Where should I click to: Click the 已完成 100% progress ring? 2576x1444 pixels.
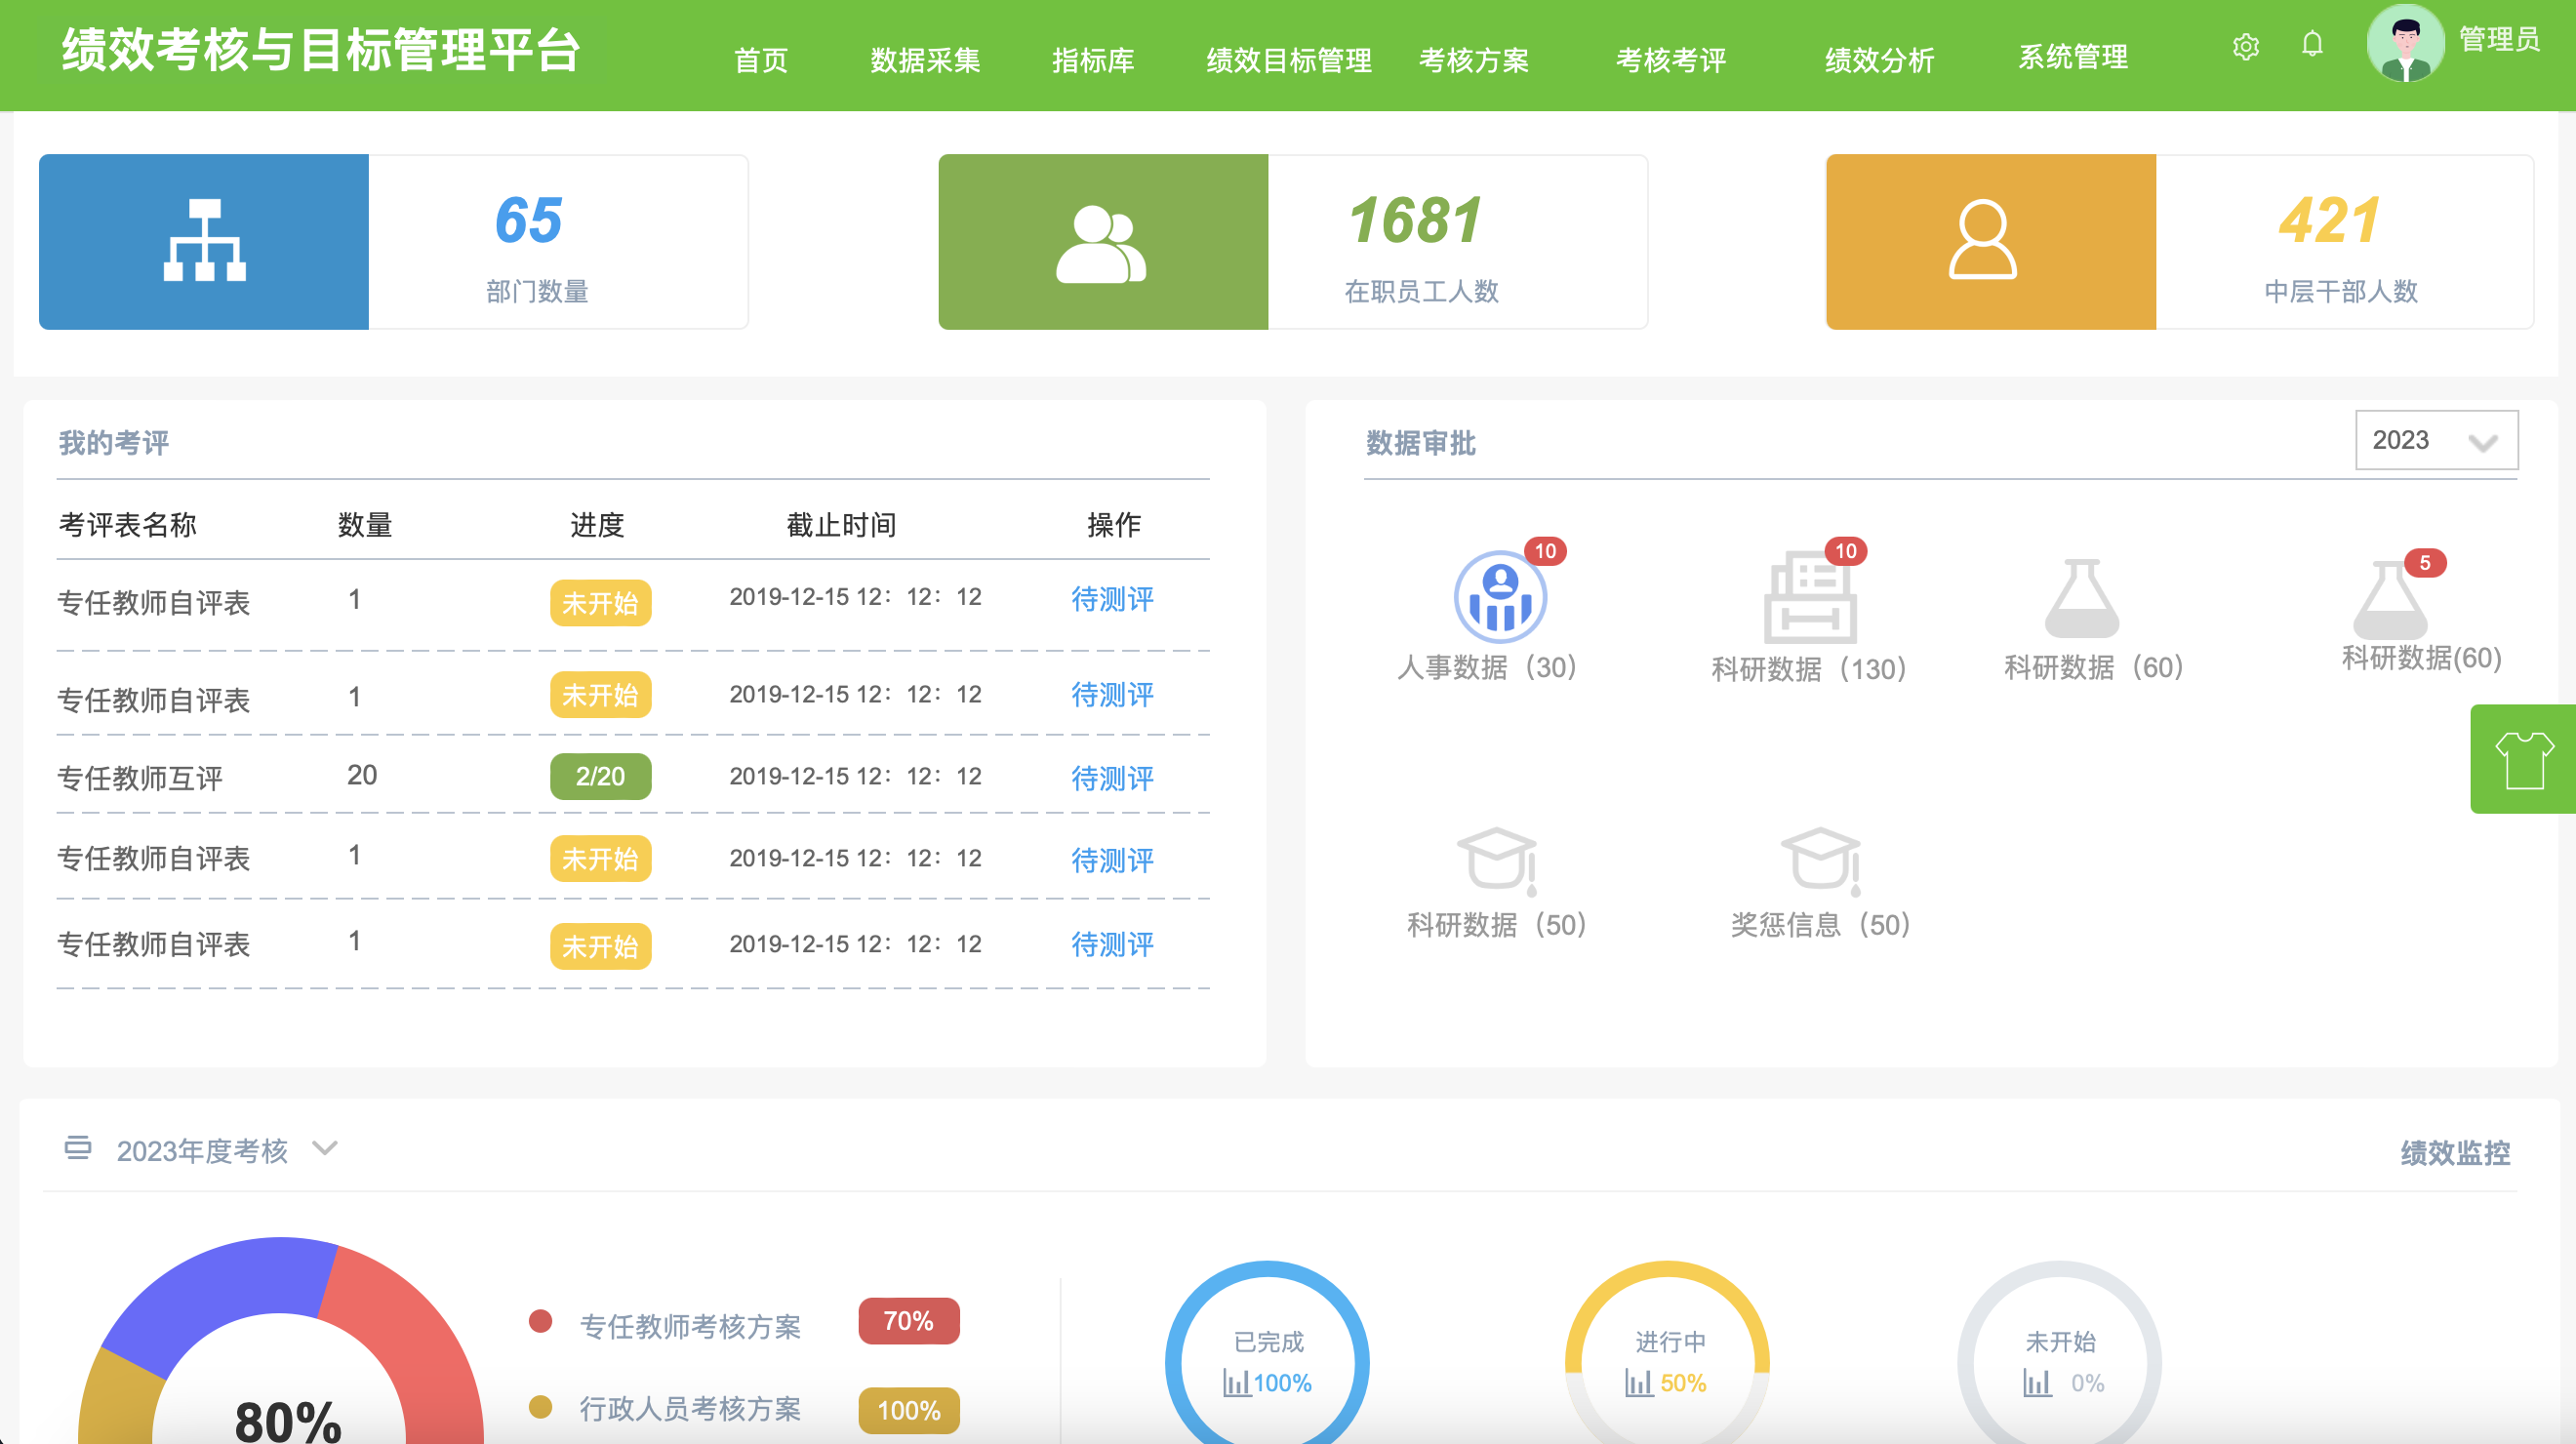click(x=1267, y=1360)
